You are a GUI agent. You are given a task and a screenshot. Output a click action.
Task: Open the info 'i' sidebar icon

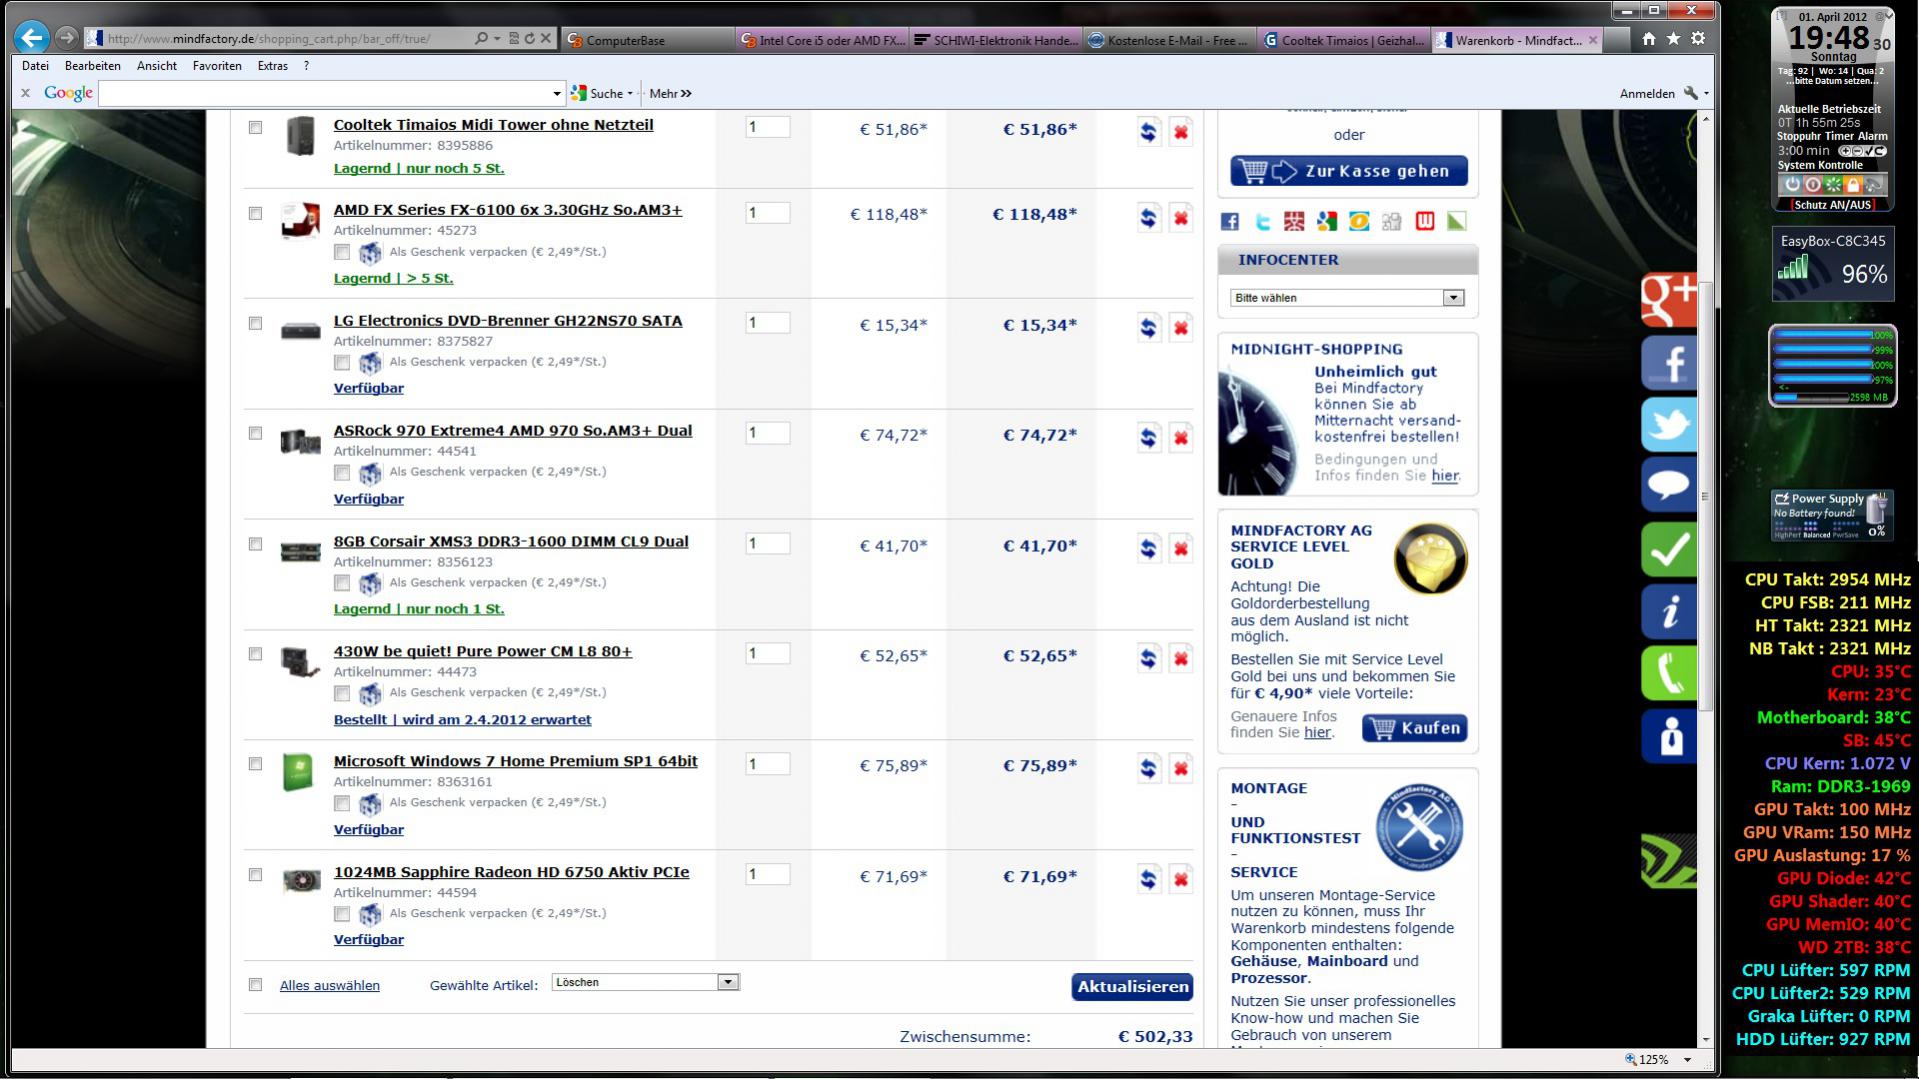[1668, 611]
